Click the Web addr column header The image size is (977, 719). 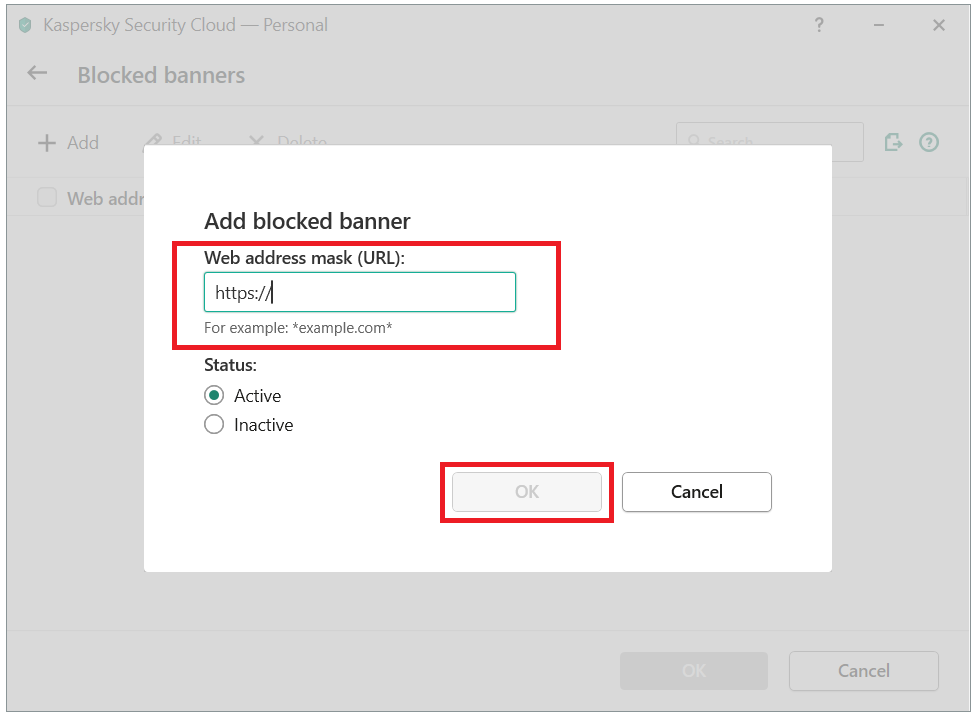[105, 198]
